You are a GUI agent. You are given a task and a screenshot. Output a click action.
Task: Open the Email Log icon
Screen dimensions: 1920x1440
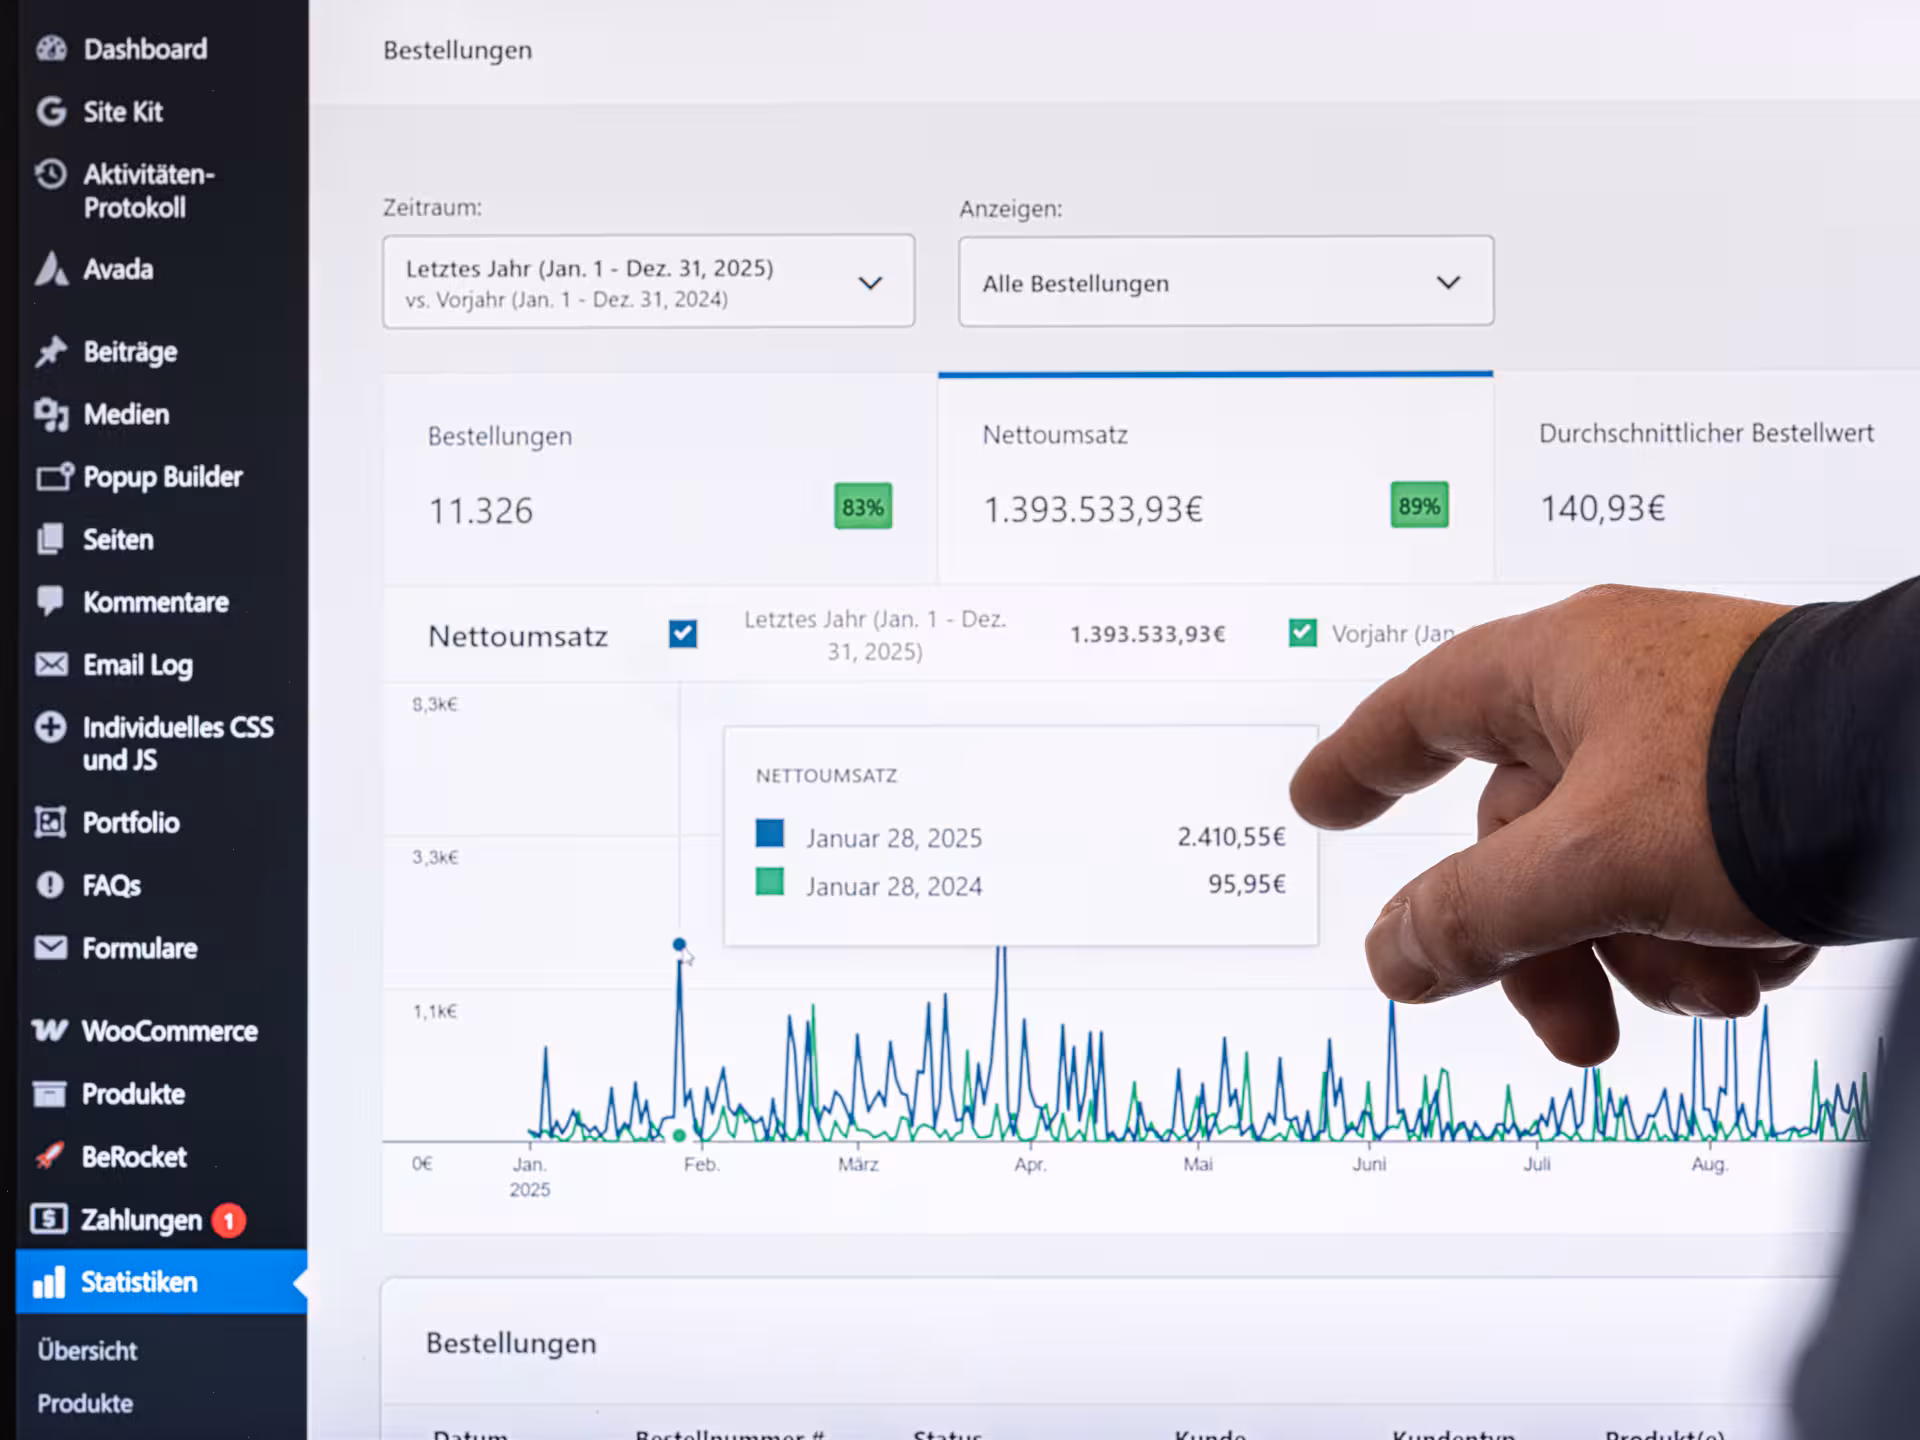pos(49,665)
